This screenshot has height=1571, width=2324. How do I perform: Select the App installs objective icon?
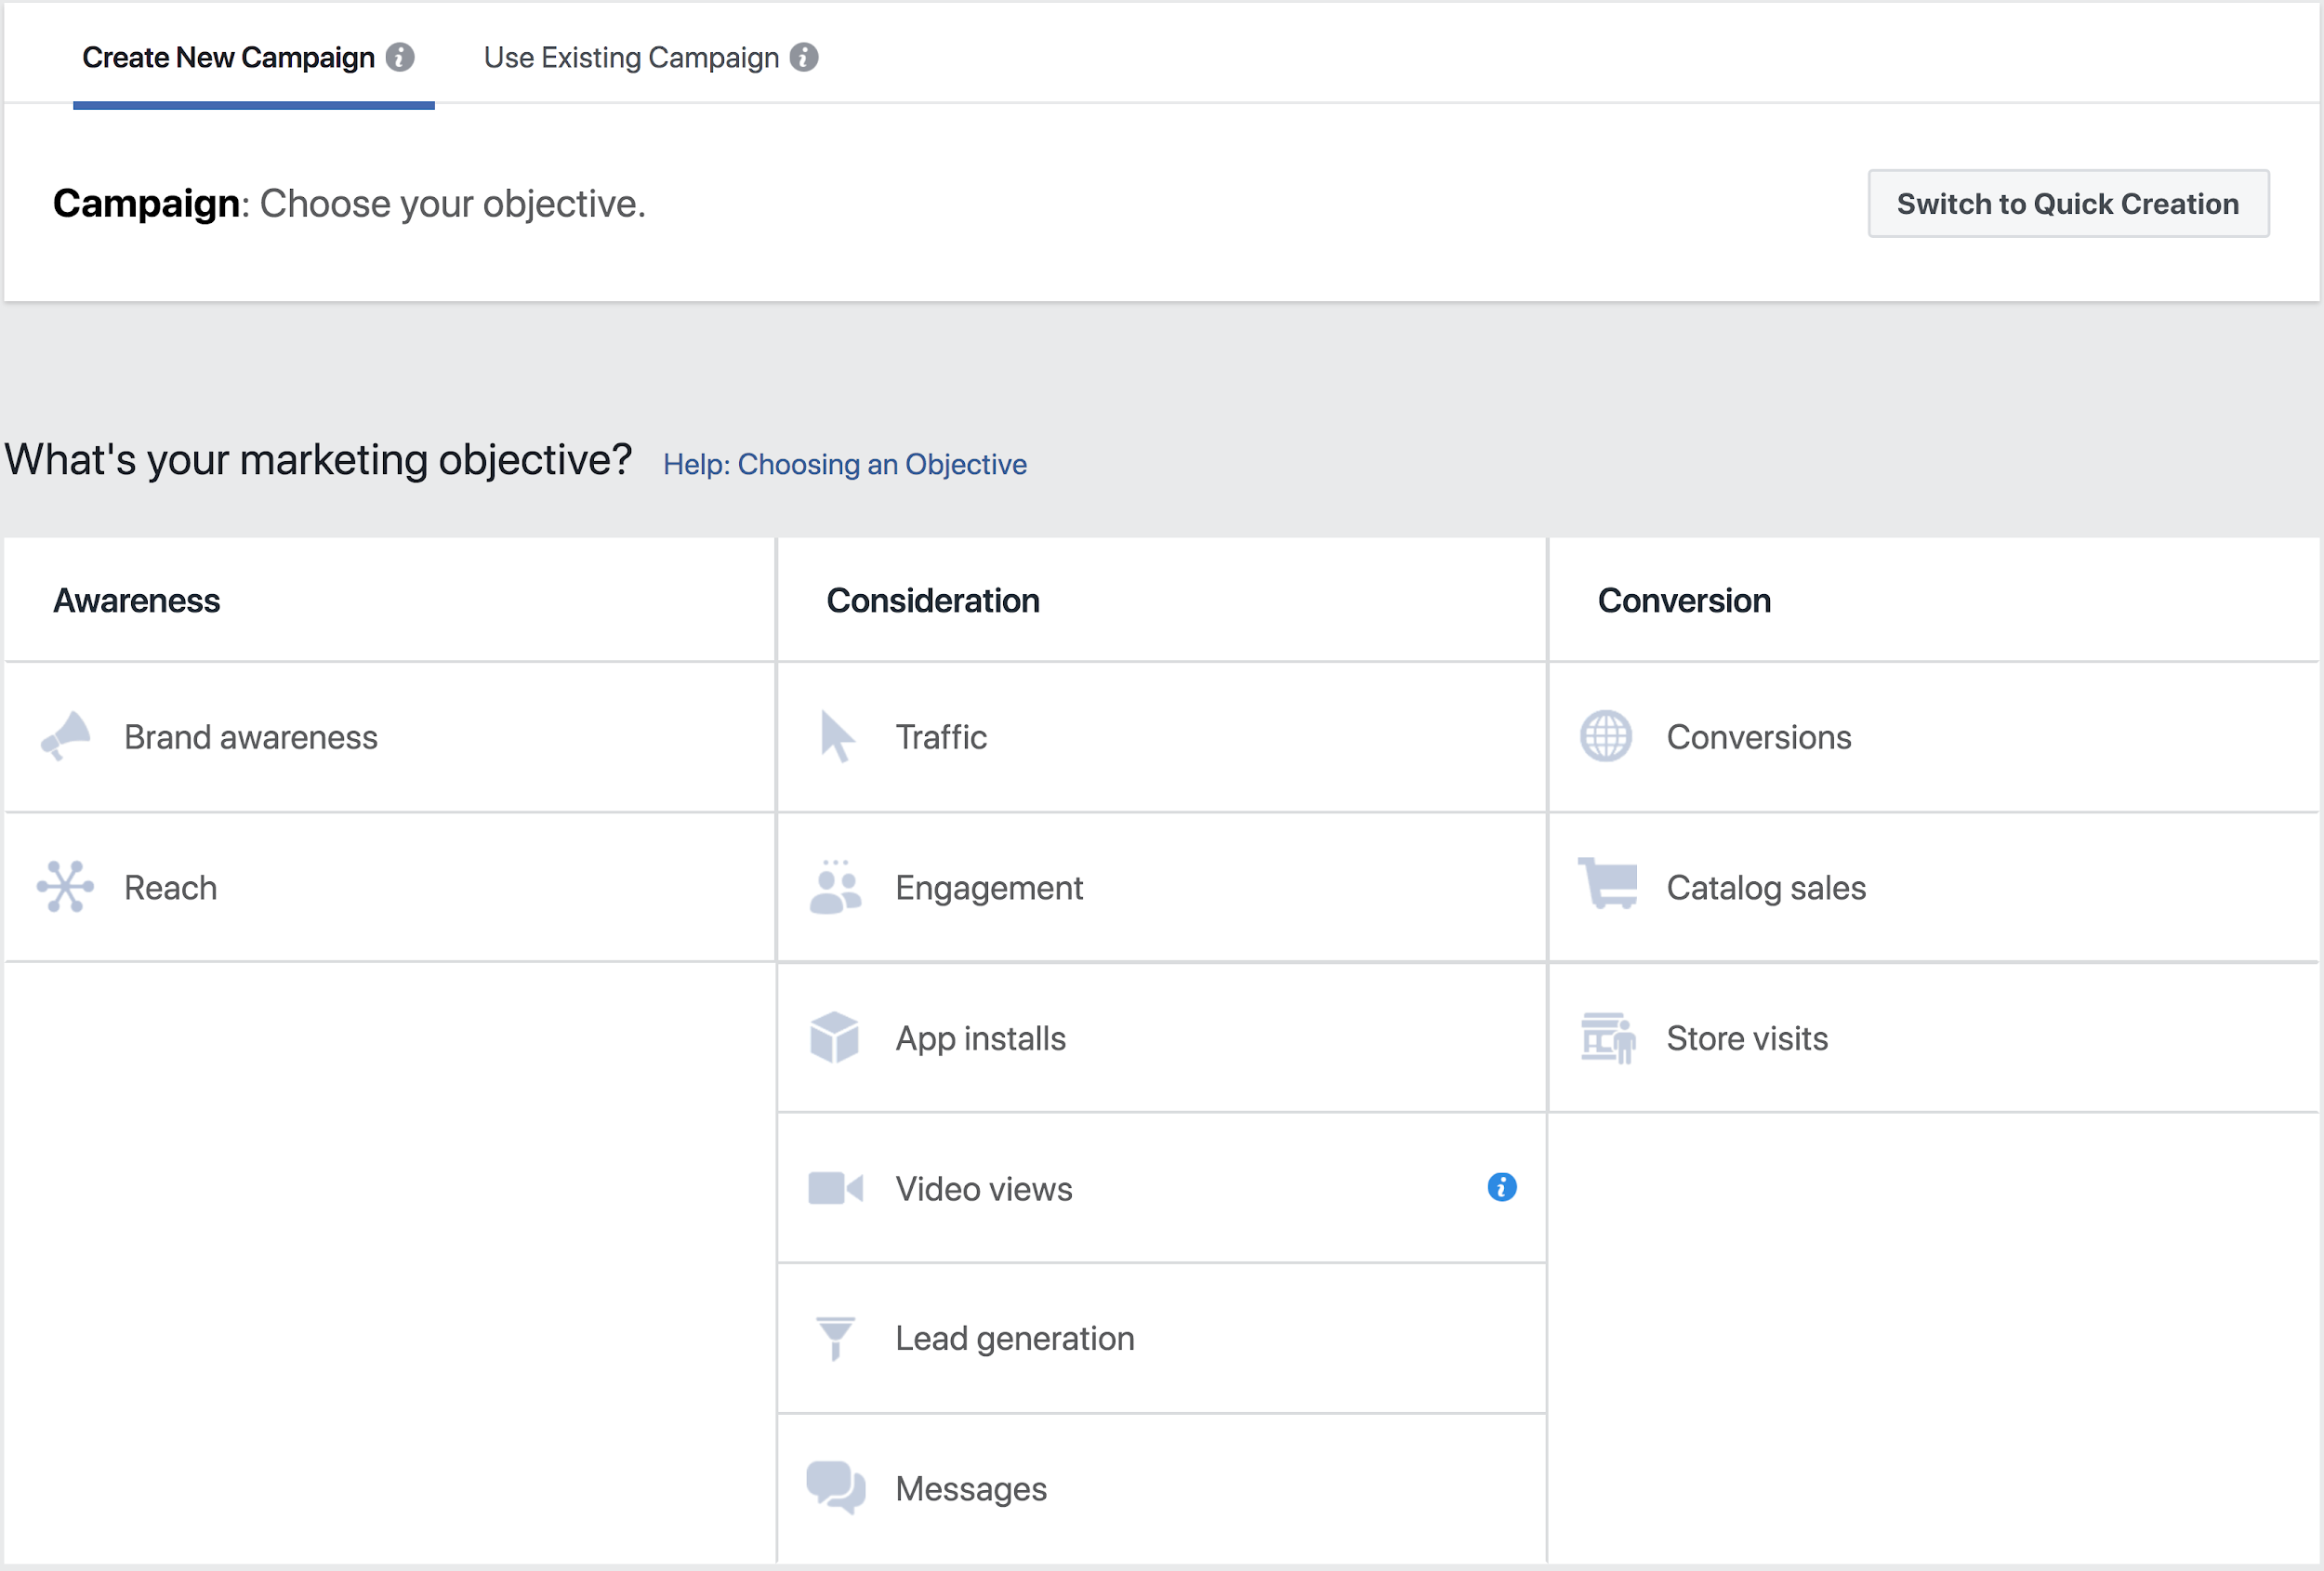836,1036
